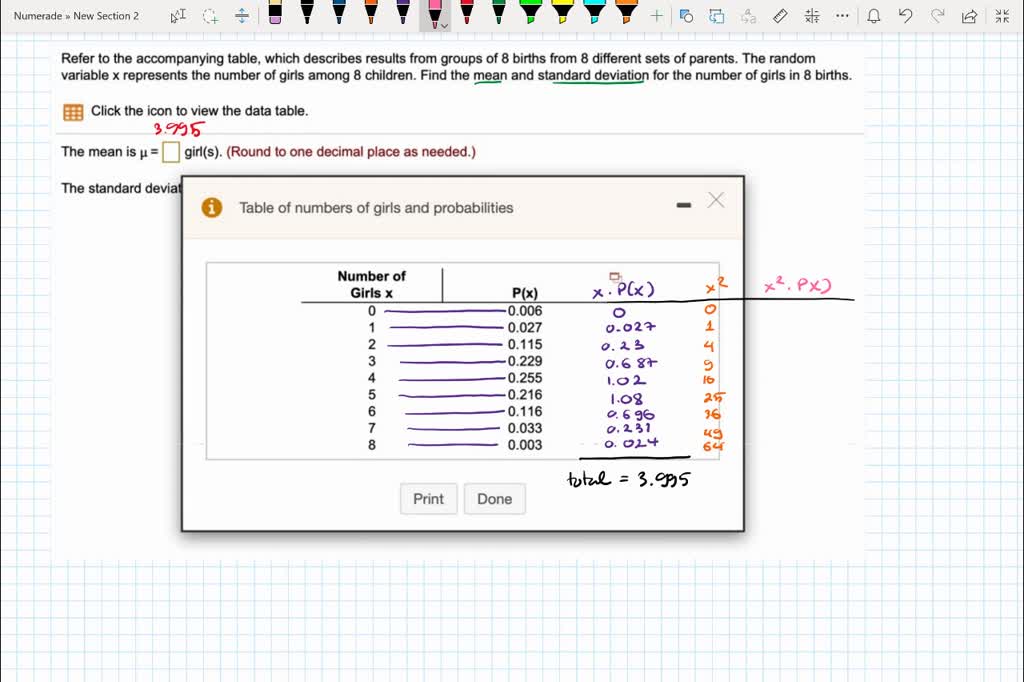
Task: Select the pencil tool with eraser tip
Action: (276, 15)
